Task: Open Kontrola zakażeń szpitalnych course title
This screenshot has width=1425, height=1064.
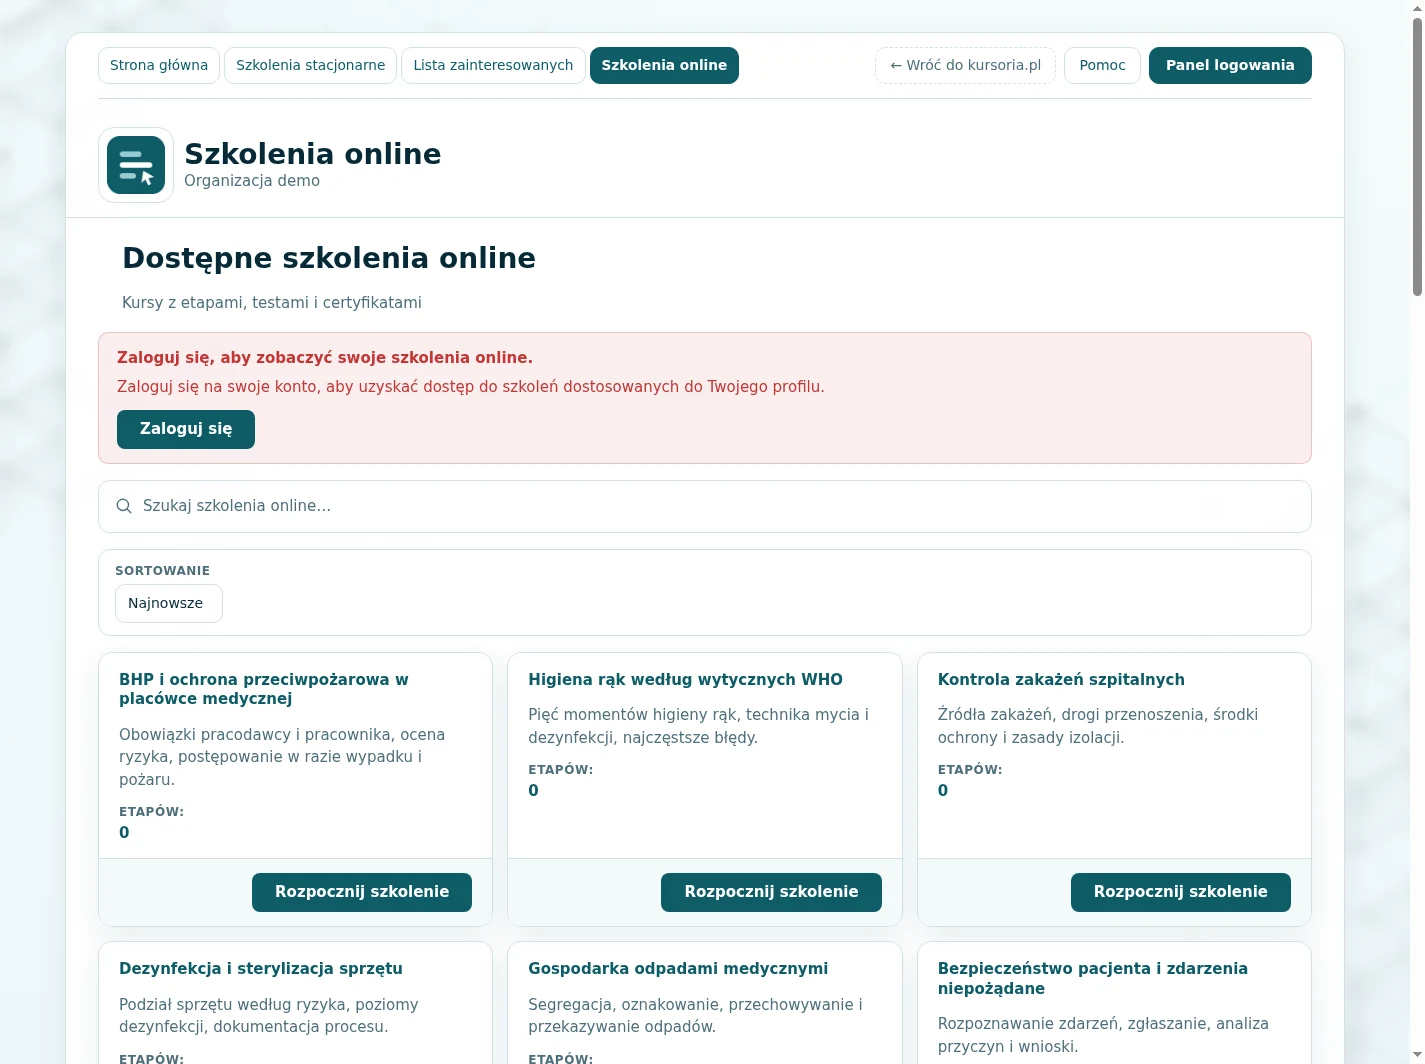Action: 1061,680
